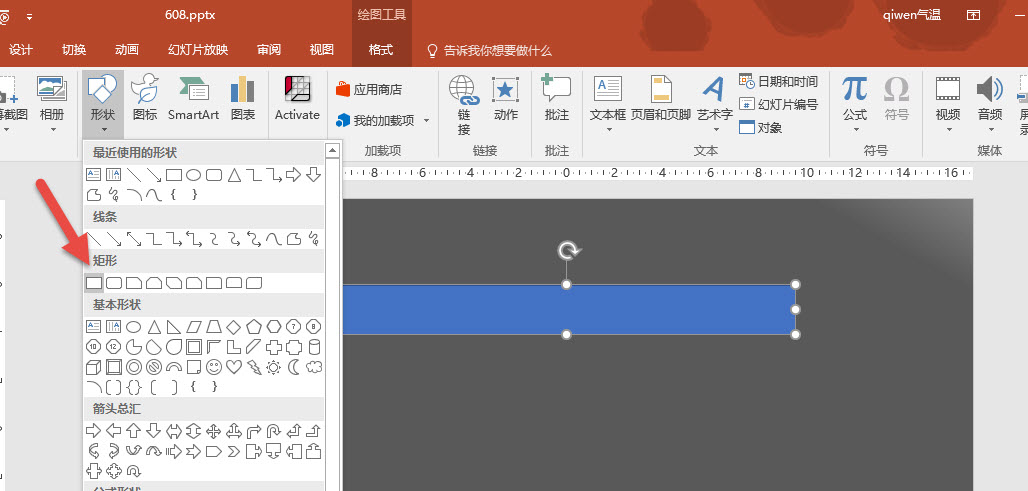This screenshot has height=491, width=1028.
Task: Choose the no-symbol prohibited shape
Action: [154, 367]
